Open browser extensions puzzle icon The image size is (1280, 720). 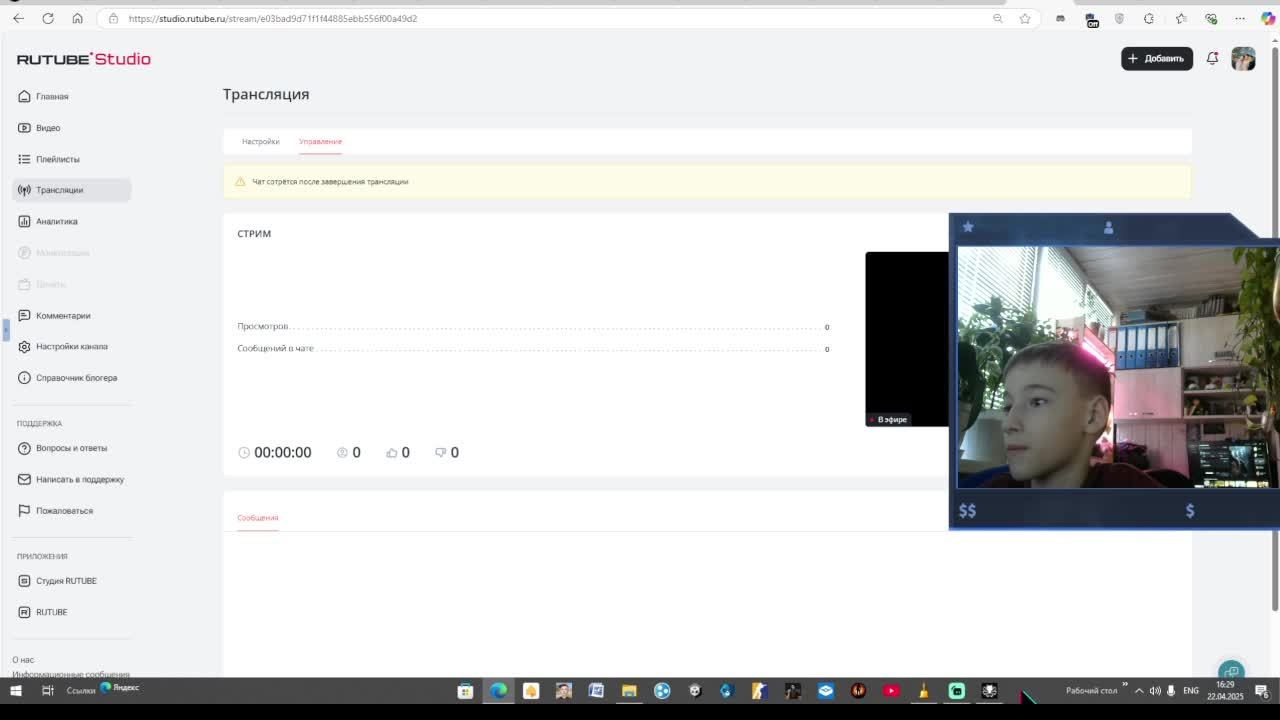click(x=1149, y=18)
